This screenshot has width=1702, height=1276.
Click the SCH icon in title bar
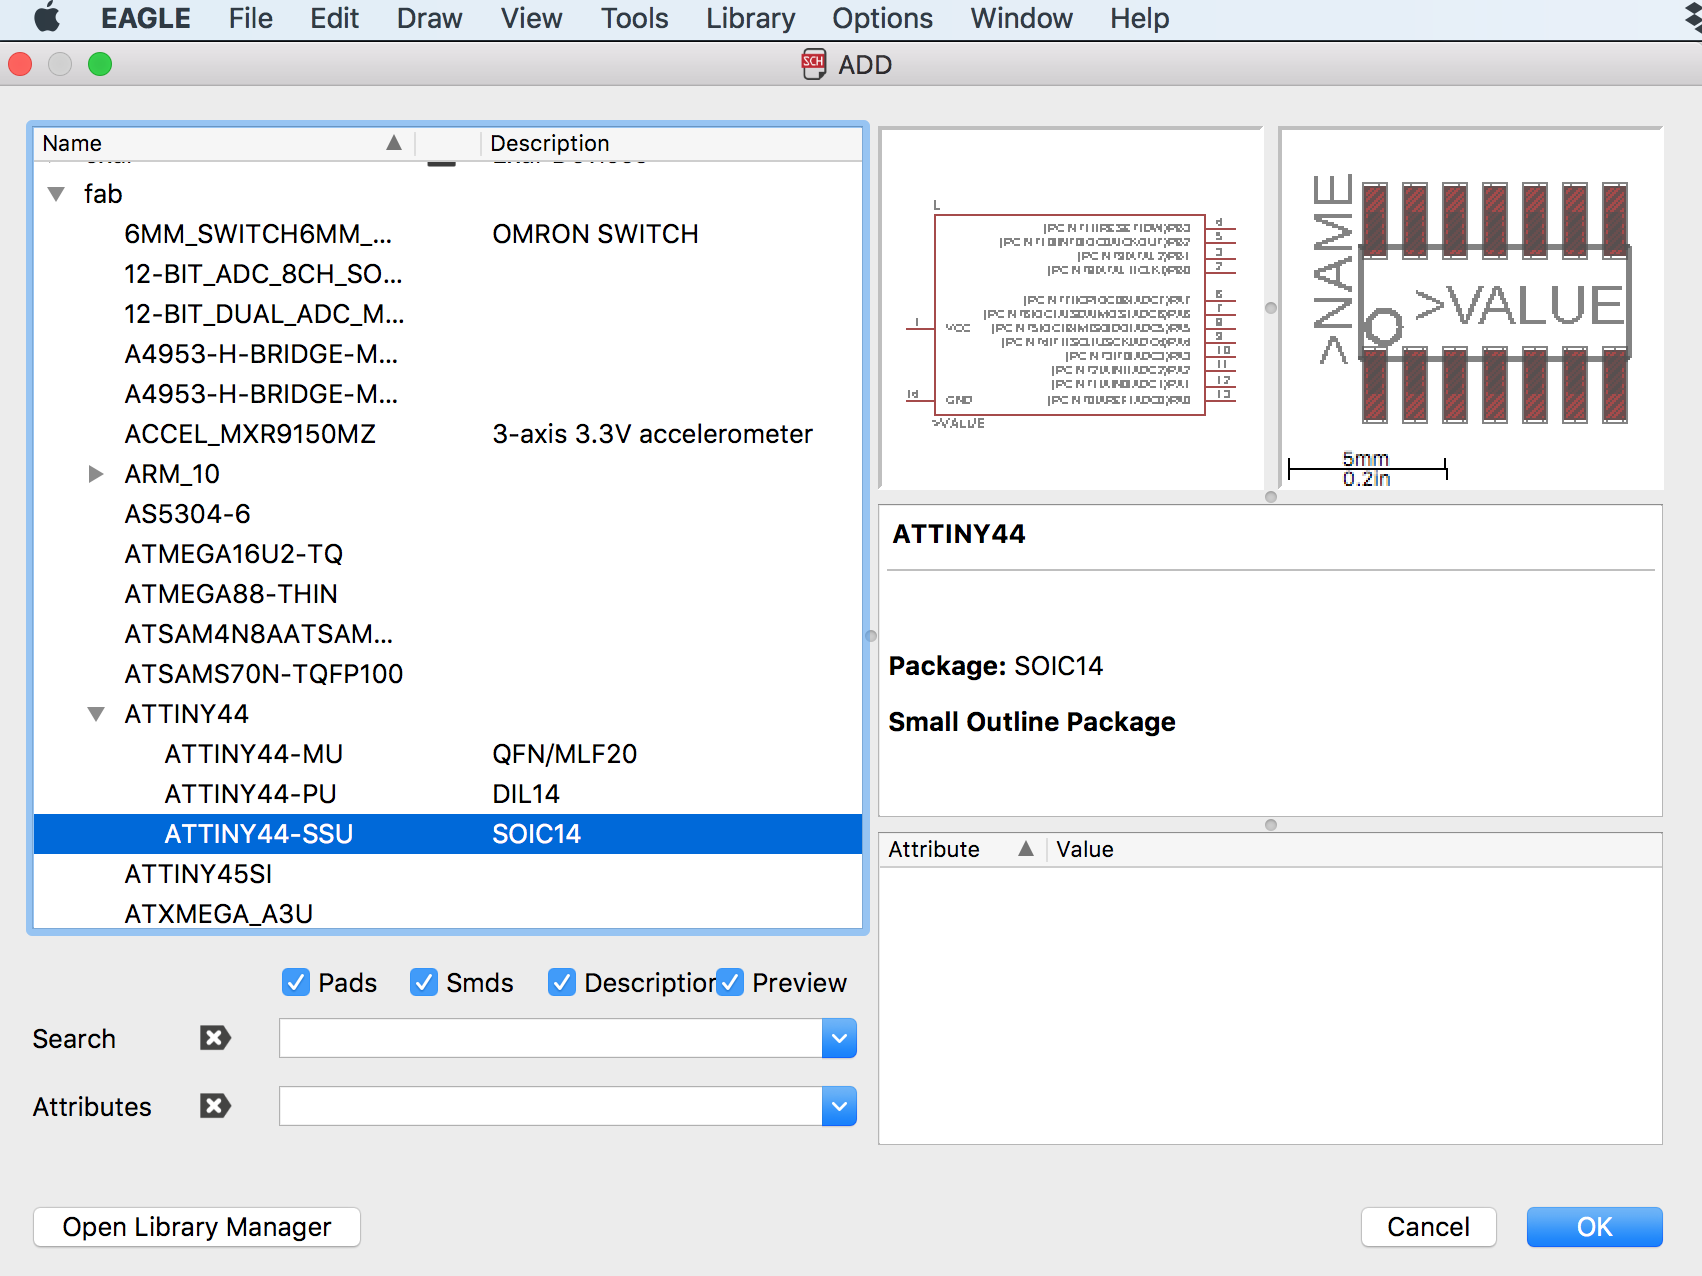(814, 64)
